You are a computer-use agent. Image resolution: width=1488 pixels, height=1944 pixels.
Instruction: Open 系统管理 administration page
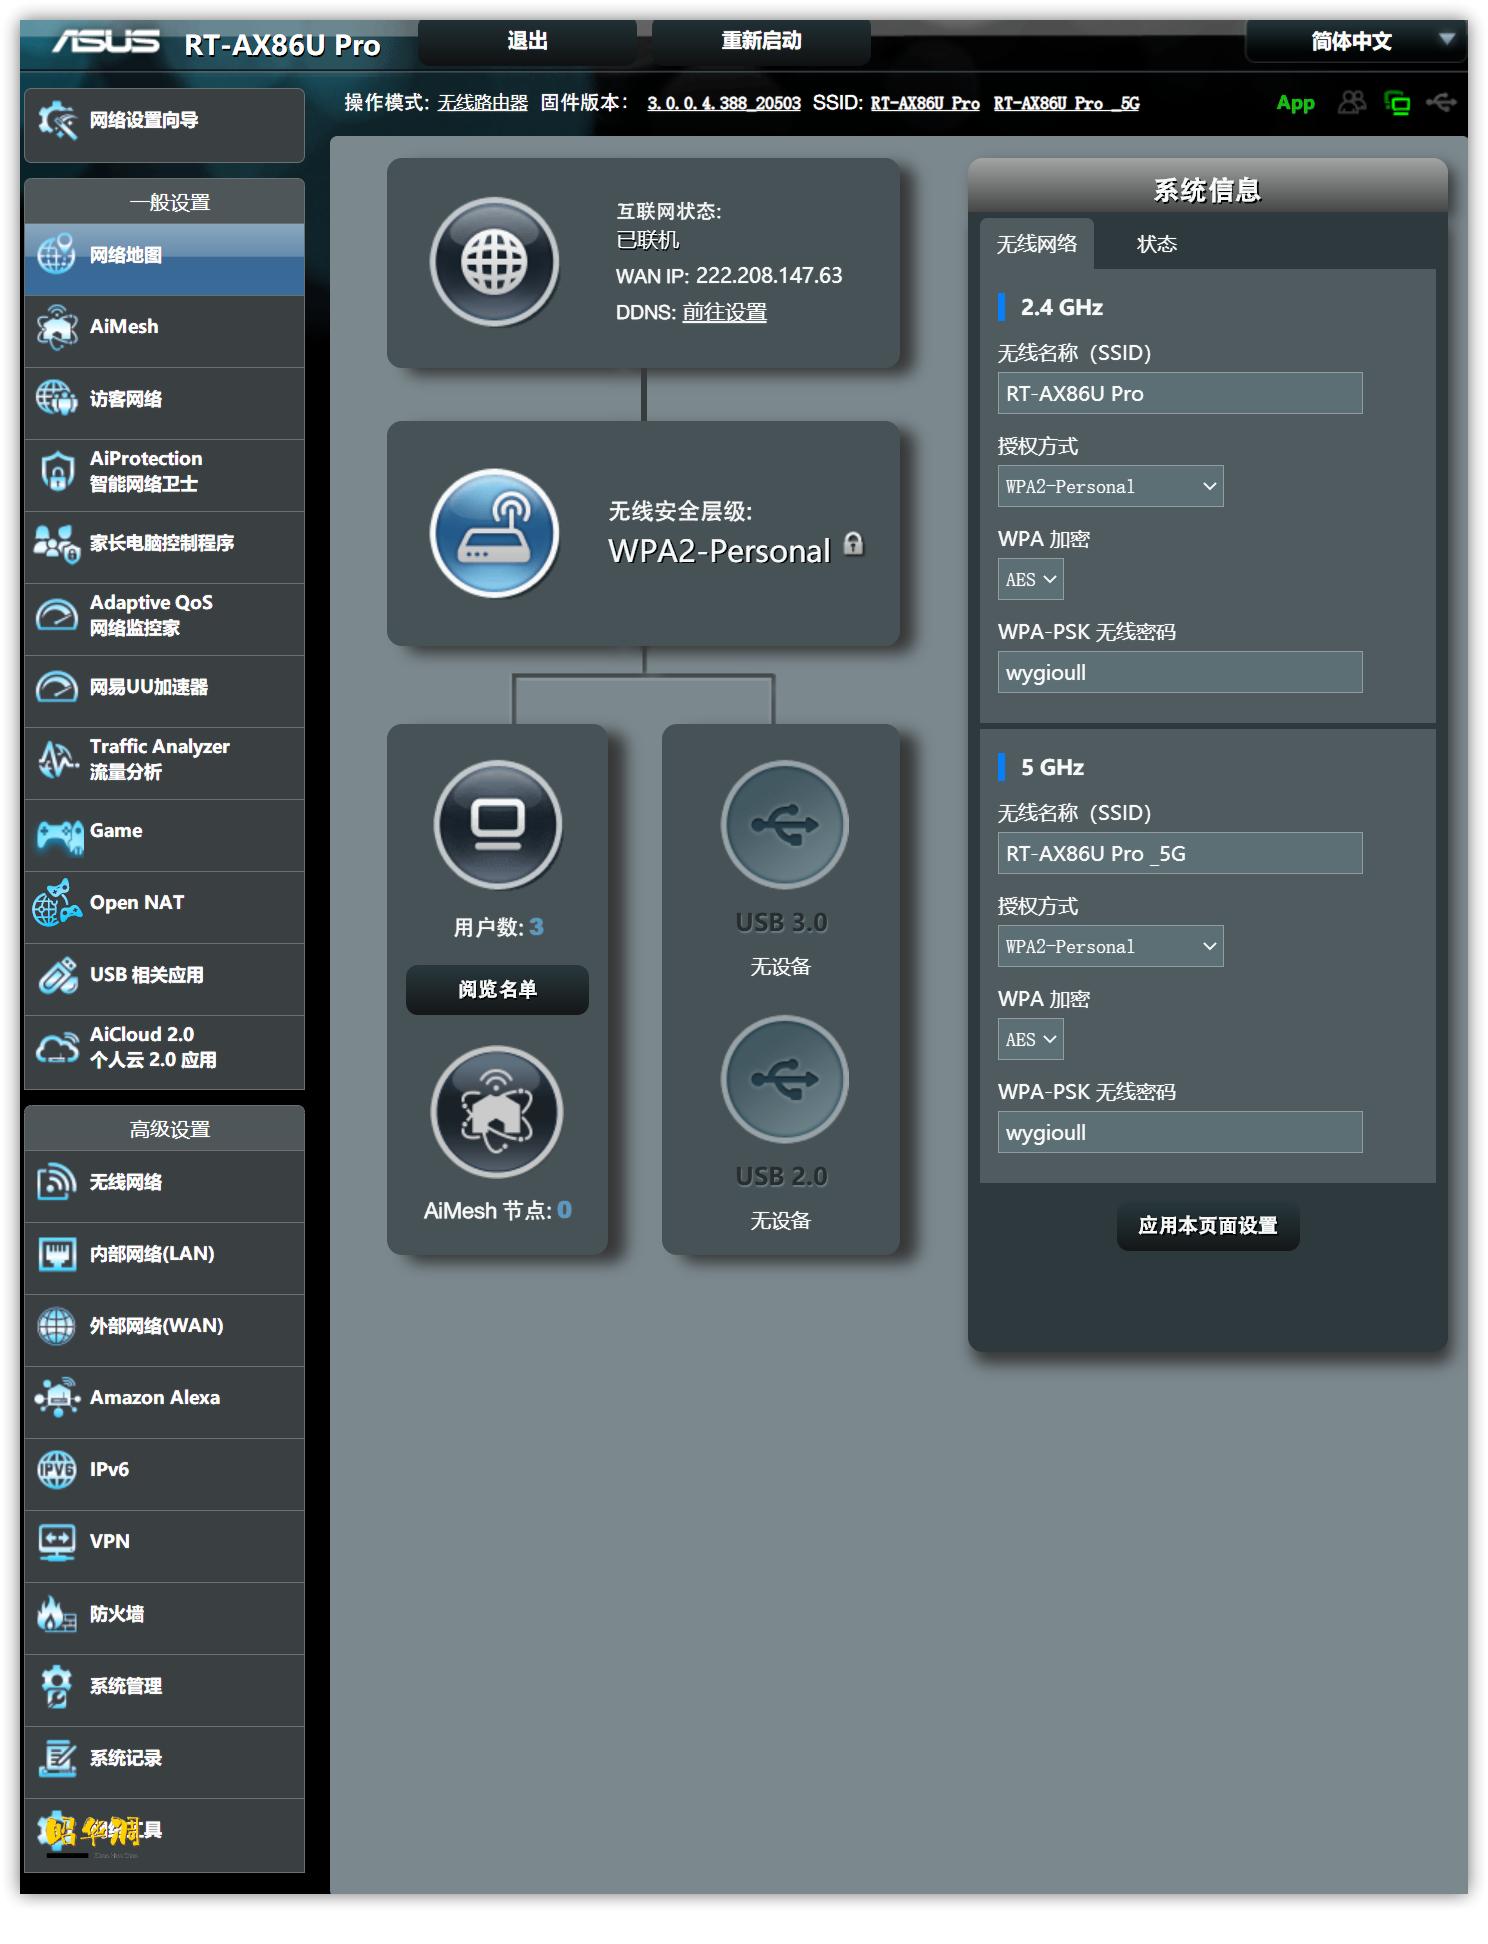click(x=164, y=1690)
